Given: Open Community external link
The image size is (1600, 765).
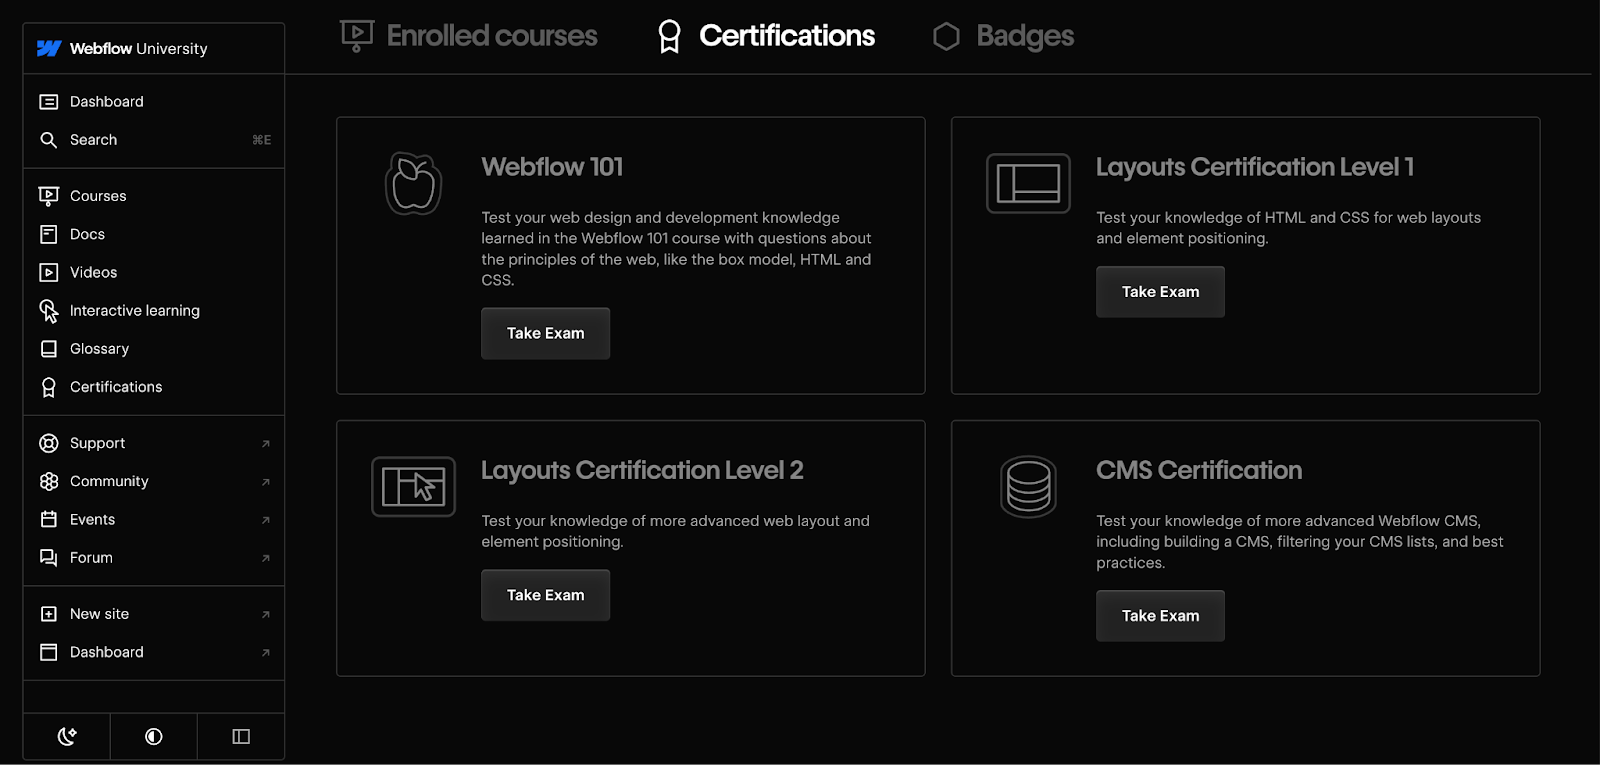Looking at the screenshot, I should point(109,481).
